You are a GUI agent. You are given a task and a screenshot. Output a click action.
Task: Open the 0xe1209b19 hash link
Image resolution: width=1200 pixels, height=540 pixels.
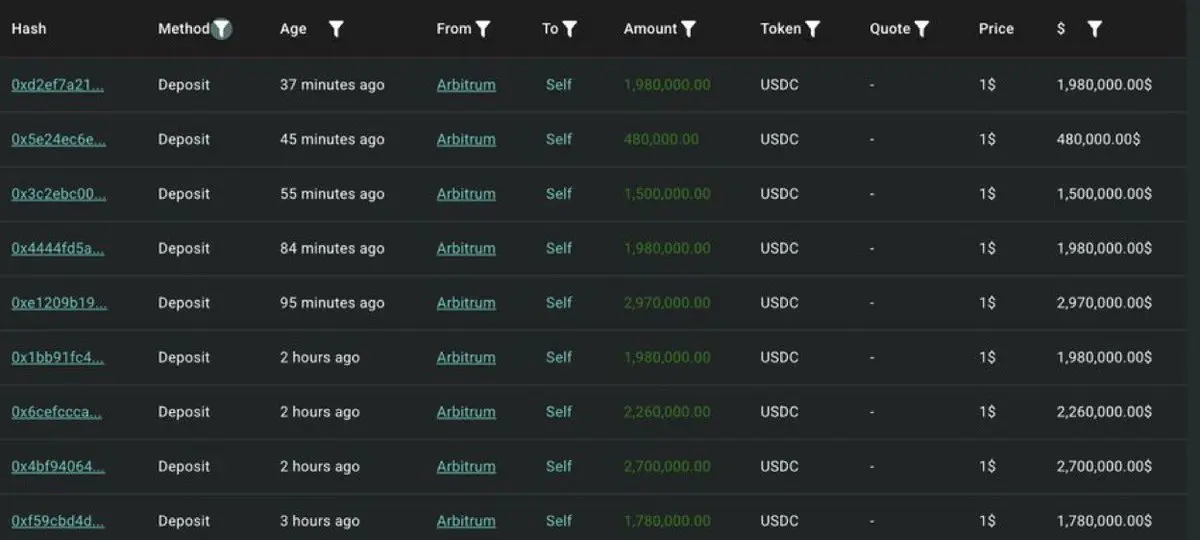coord(58,303)
